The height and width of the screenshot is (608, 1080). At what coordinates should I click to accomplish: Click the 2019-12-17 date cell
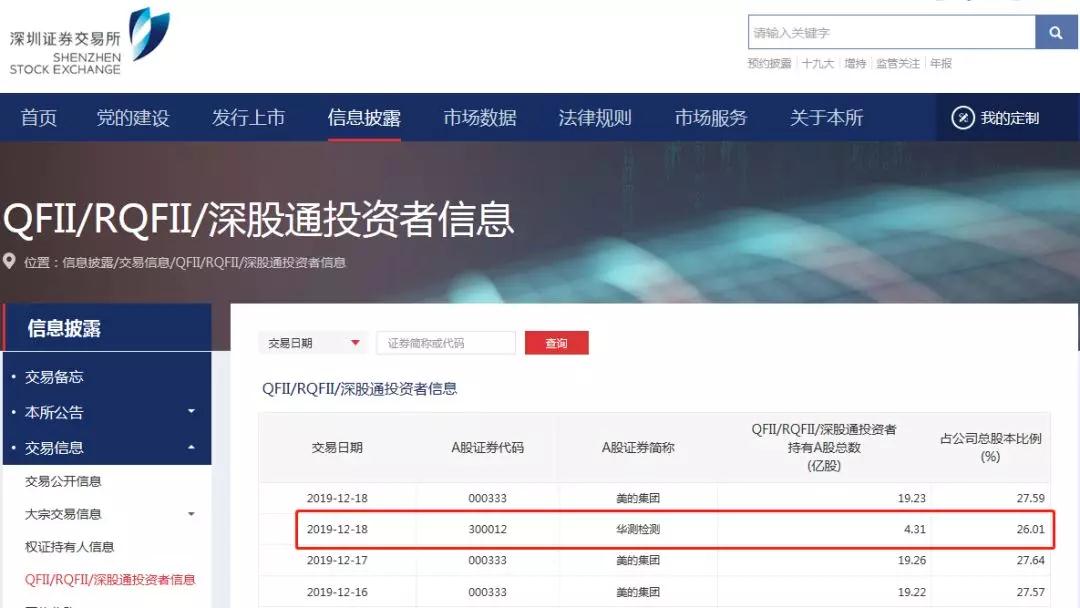tap(337, 560)
